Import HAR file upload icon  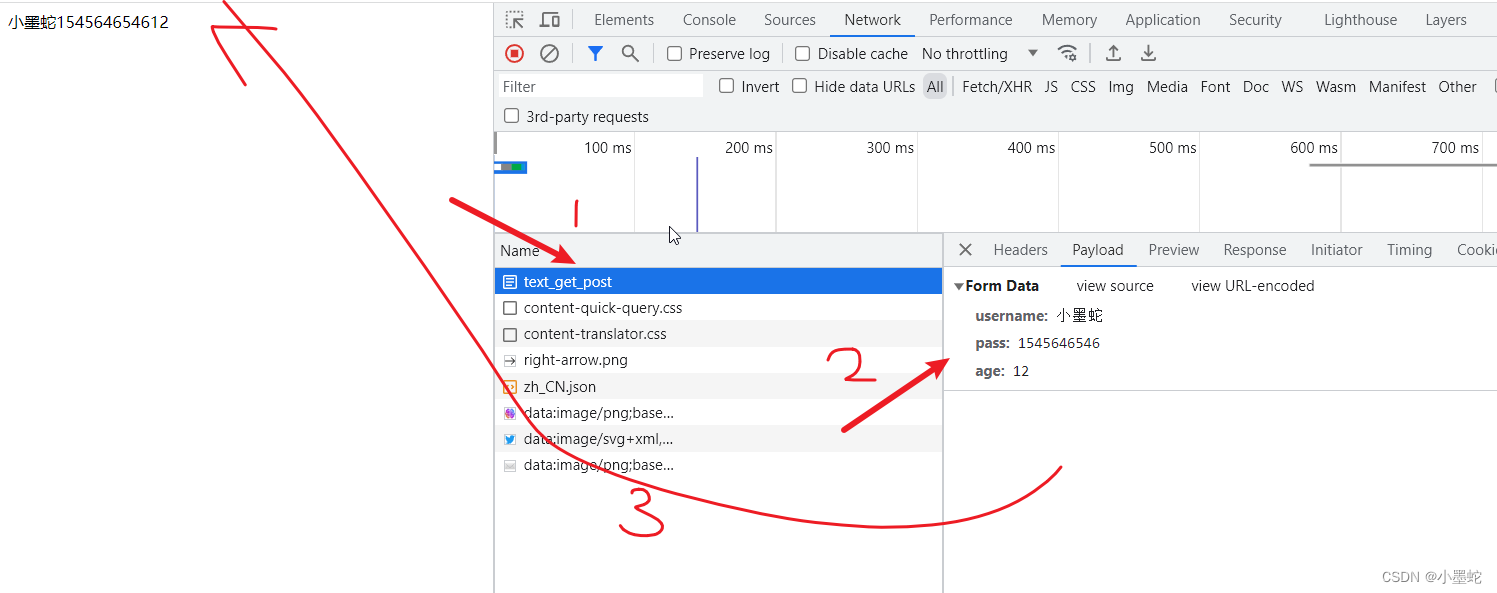tap(1113, 54)
